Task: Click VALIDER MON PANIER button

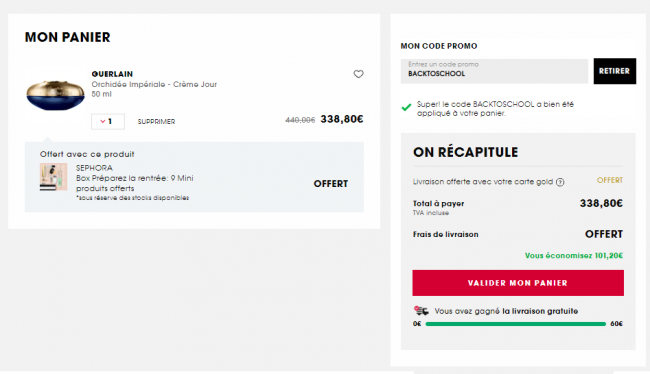Action: pyautogui.click(x=518, y=283)
